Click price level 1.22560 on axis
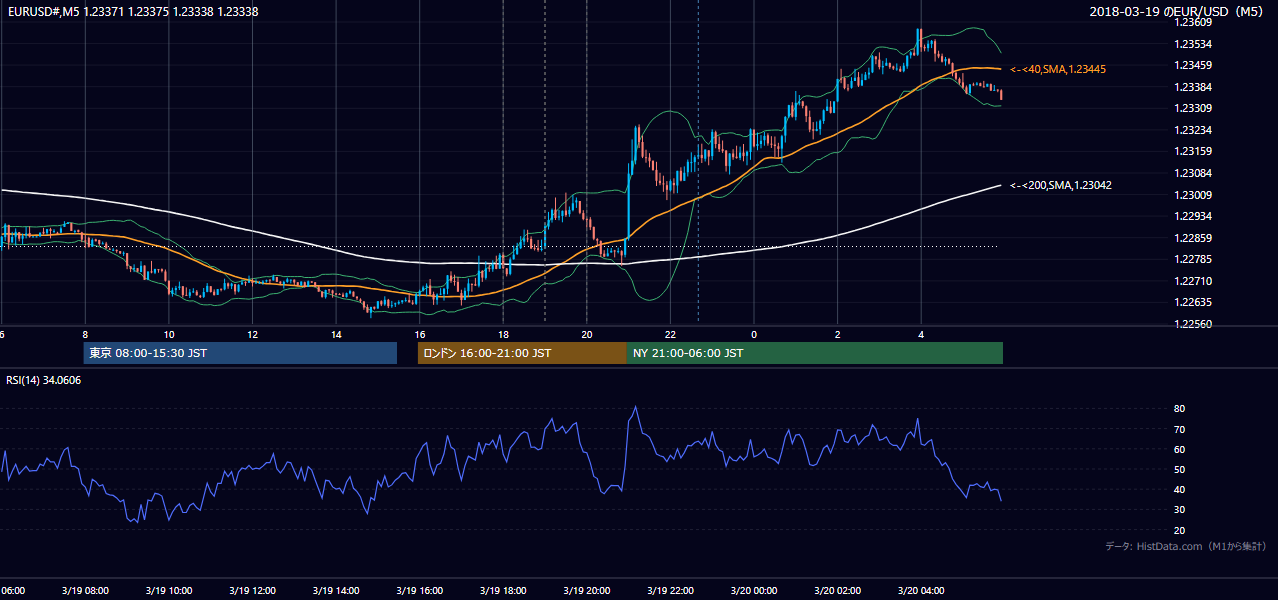This screenshot has width=1278, height=600. click(1193, 324)
